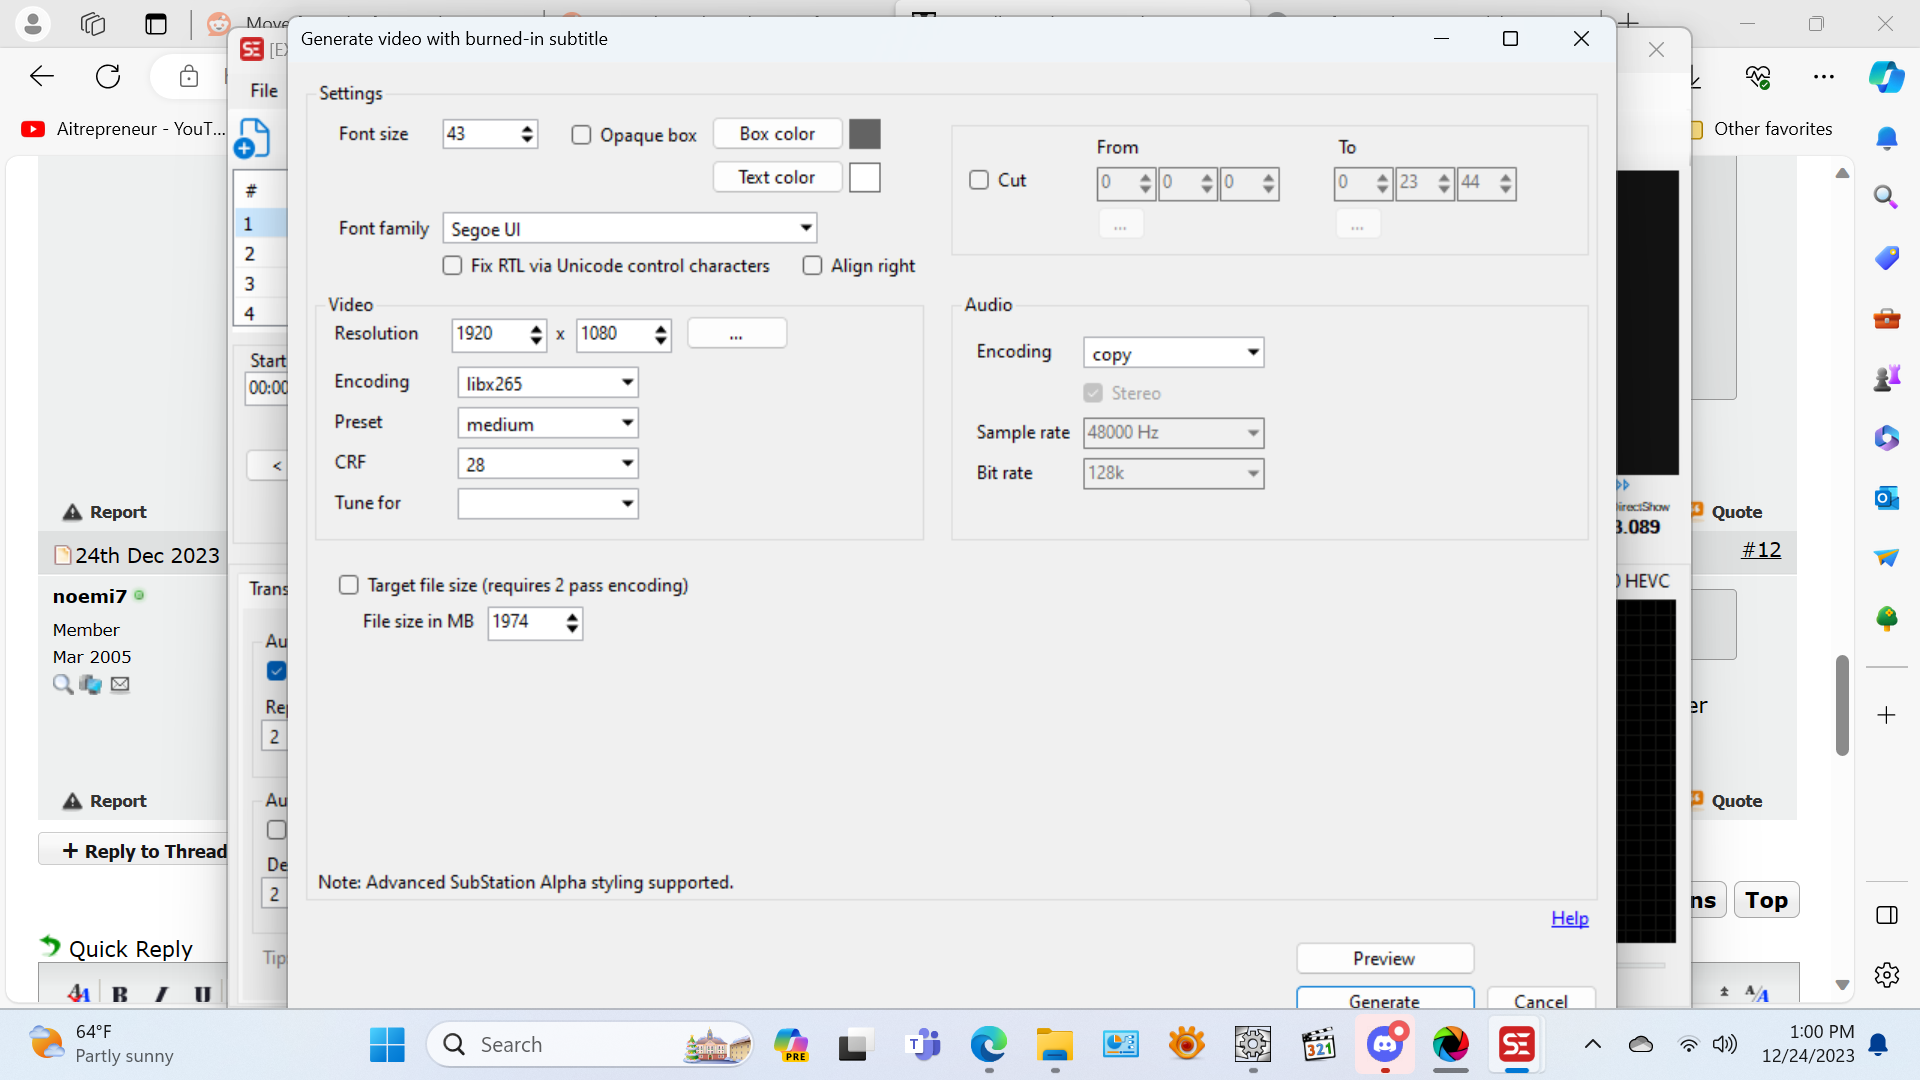Screen dimensions: 1920x1080
Task: Launch Media Player Classic taskbar icon
Action: pyautogui.click(x=1319, y=1045)
